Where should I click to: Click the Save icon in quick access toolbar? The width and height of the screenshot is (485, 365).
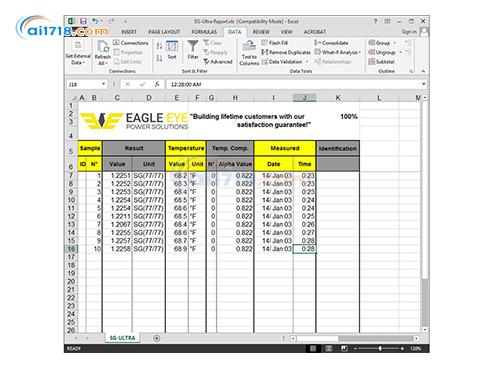pyautogui.click(x=83, y=21)
